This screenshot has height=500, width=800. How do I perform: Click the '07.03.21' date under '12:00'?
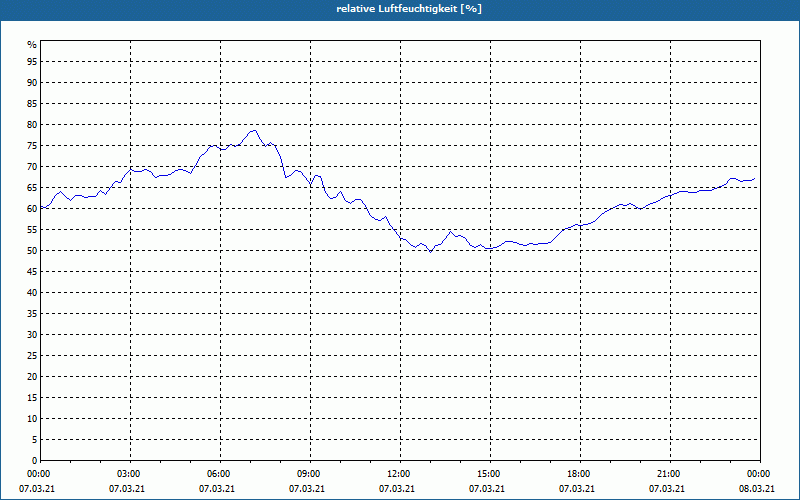(396, 489)
